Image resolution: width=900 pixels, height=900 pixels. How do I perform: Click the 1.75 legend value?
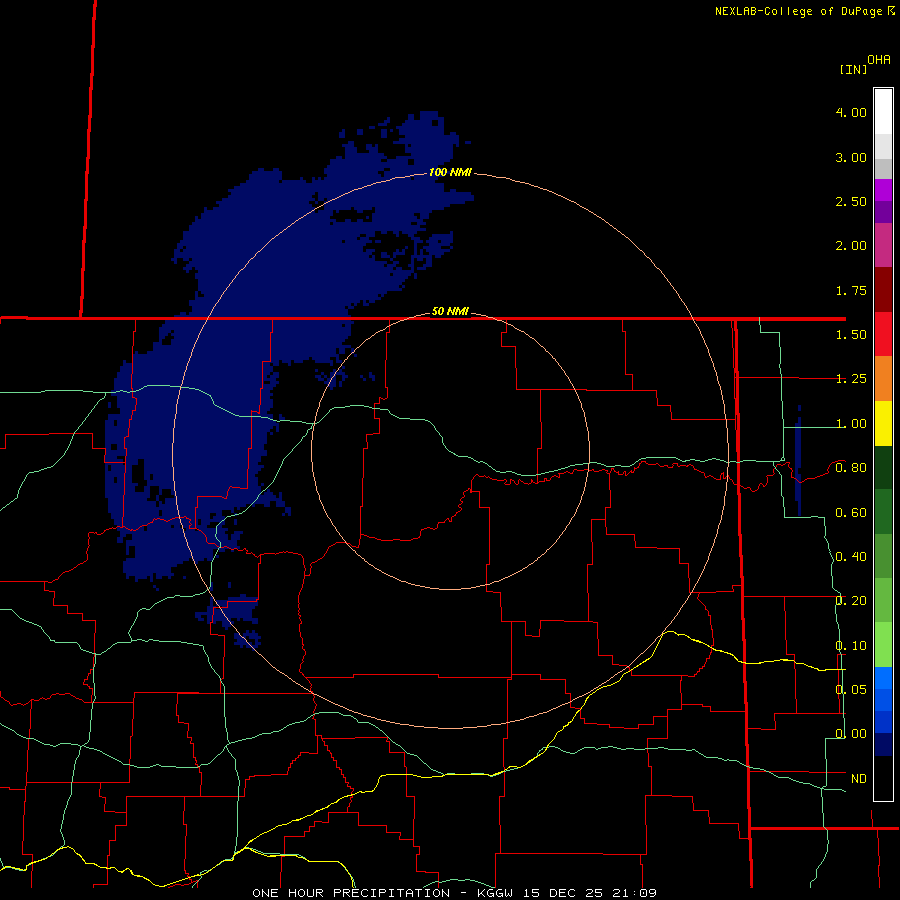click(851, 290)
